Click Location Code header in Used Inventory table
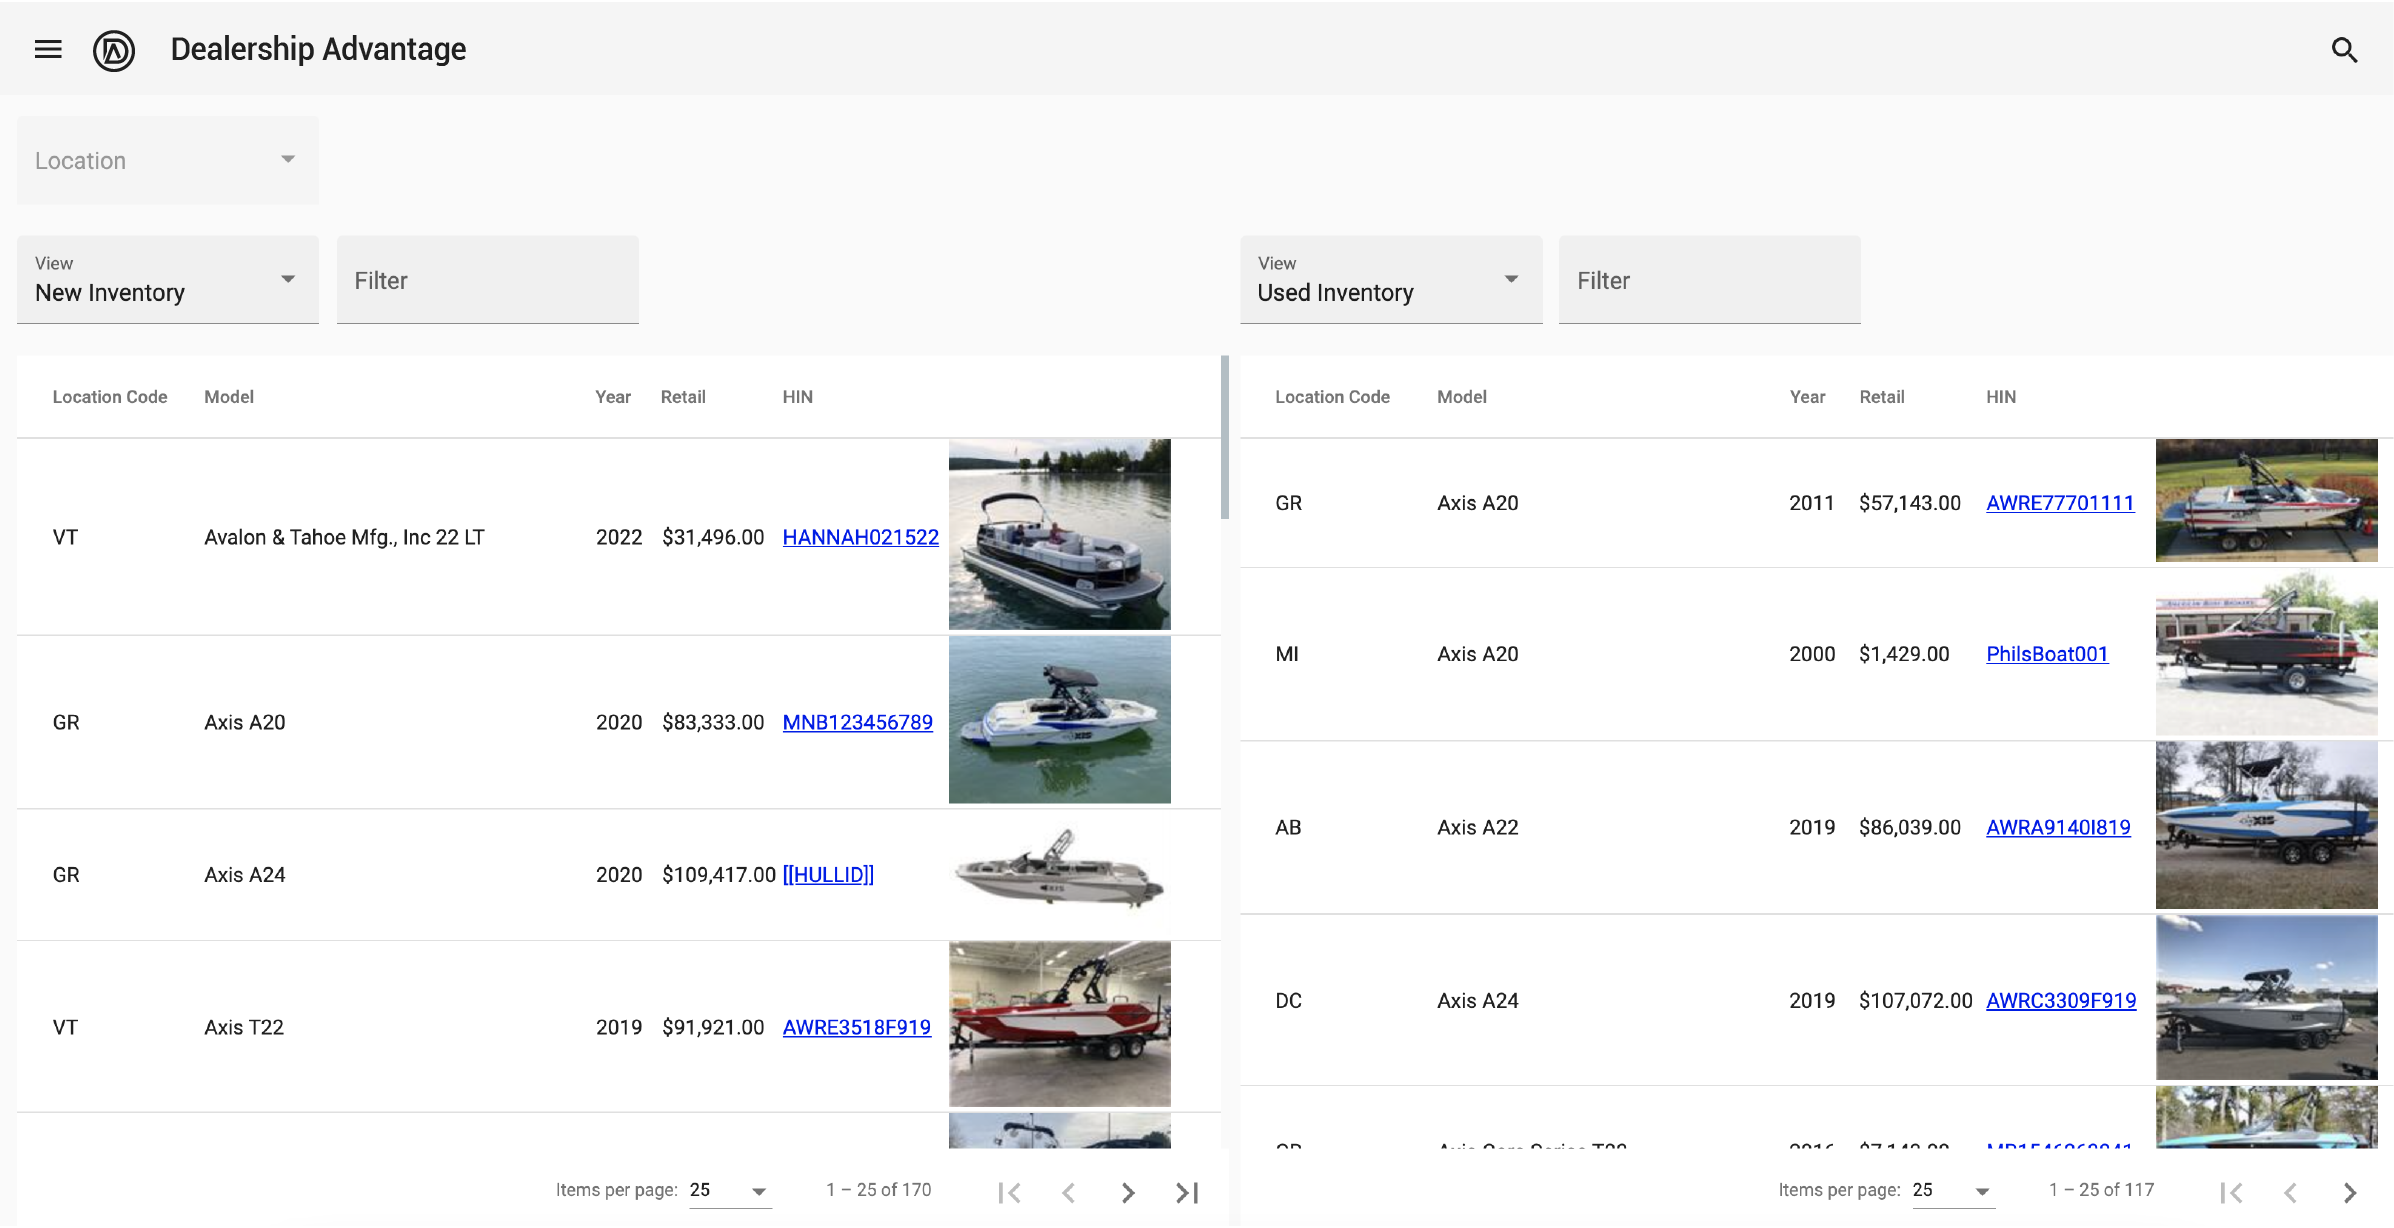 [x=1332, y=397]
